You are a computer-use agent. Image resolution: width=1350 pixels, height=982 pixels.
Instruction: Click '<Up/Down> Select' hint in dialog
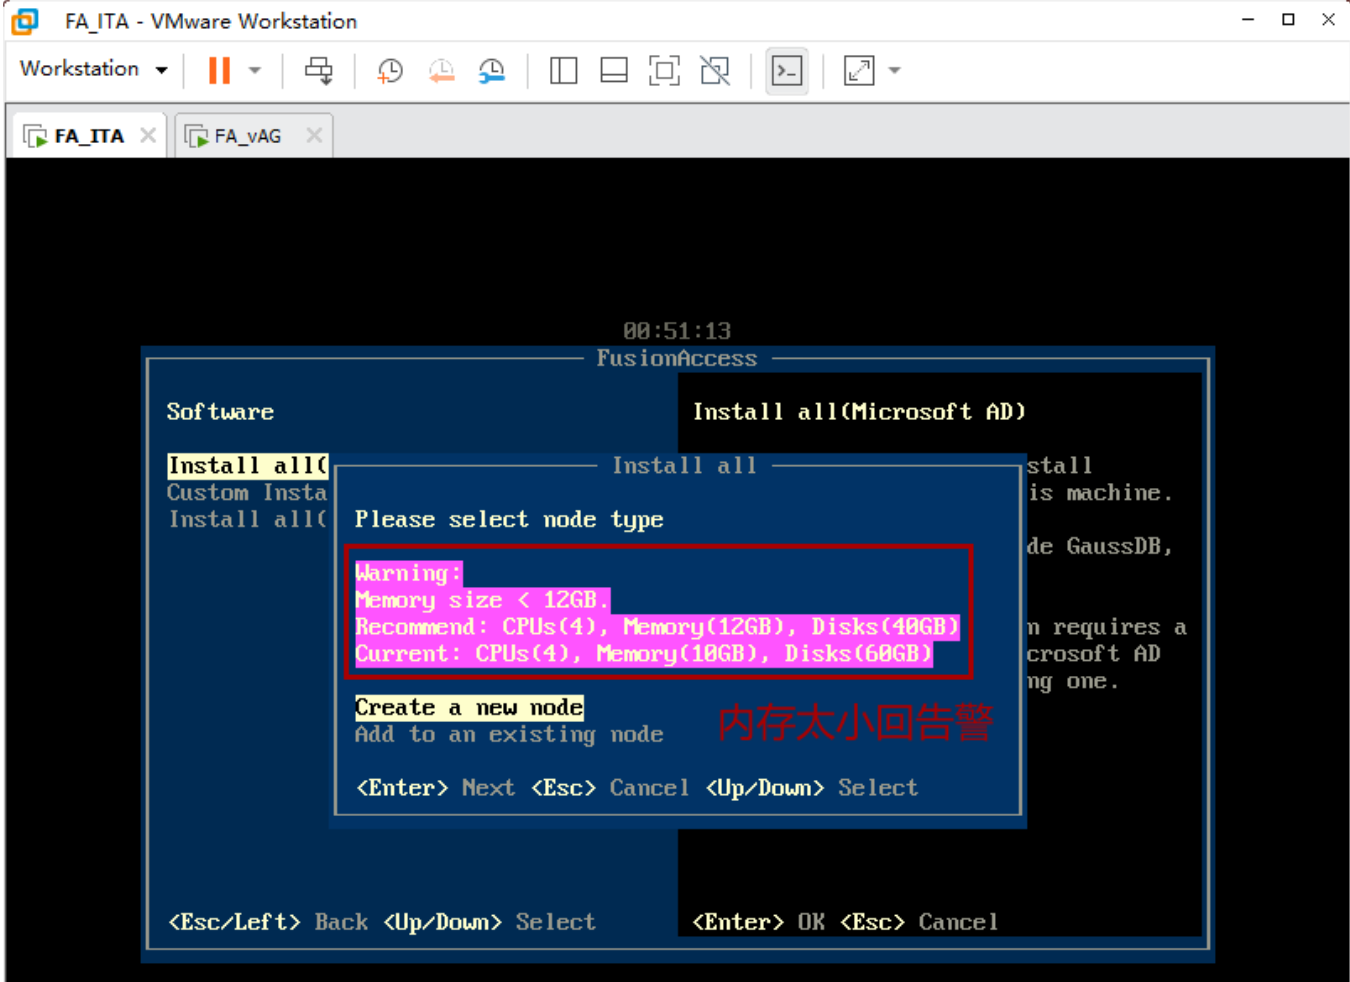[811, 788]
